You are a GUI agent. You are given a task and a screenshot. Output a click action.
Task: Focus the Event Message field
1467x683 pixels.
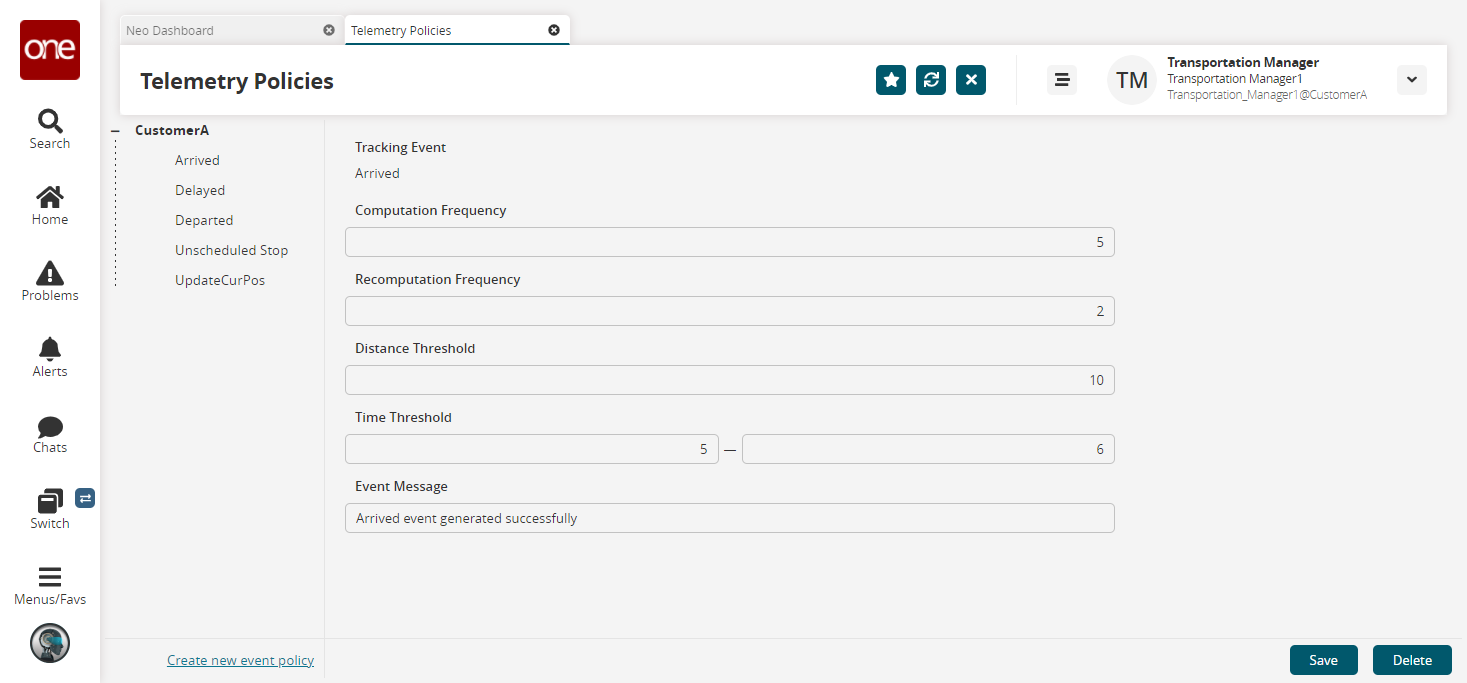pos(730,518)
